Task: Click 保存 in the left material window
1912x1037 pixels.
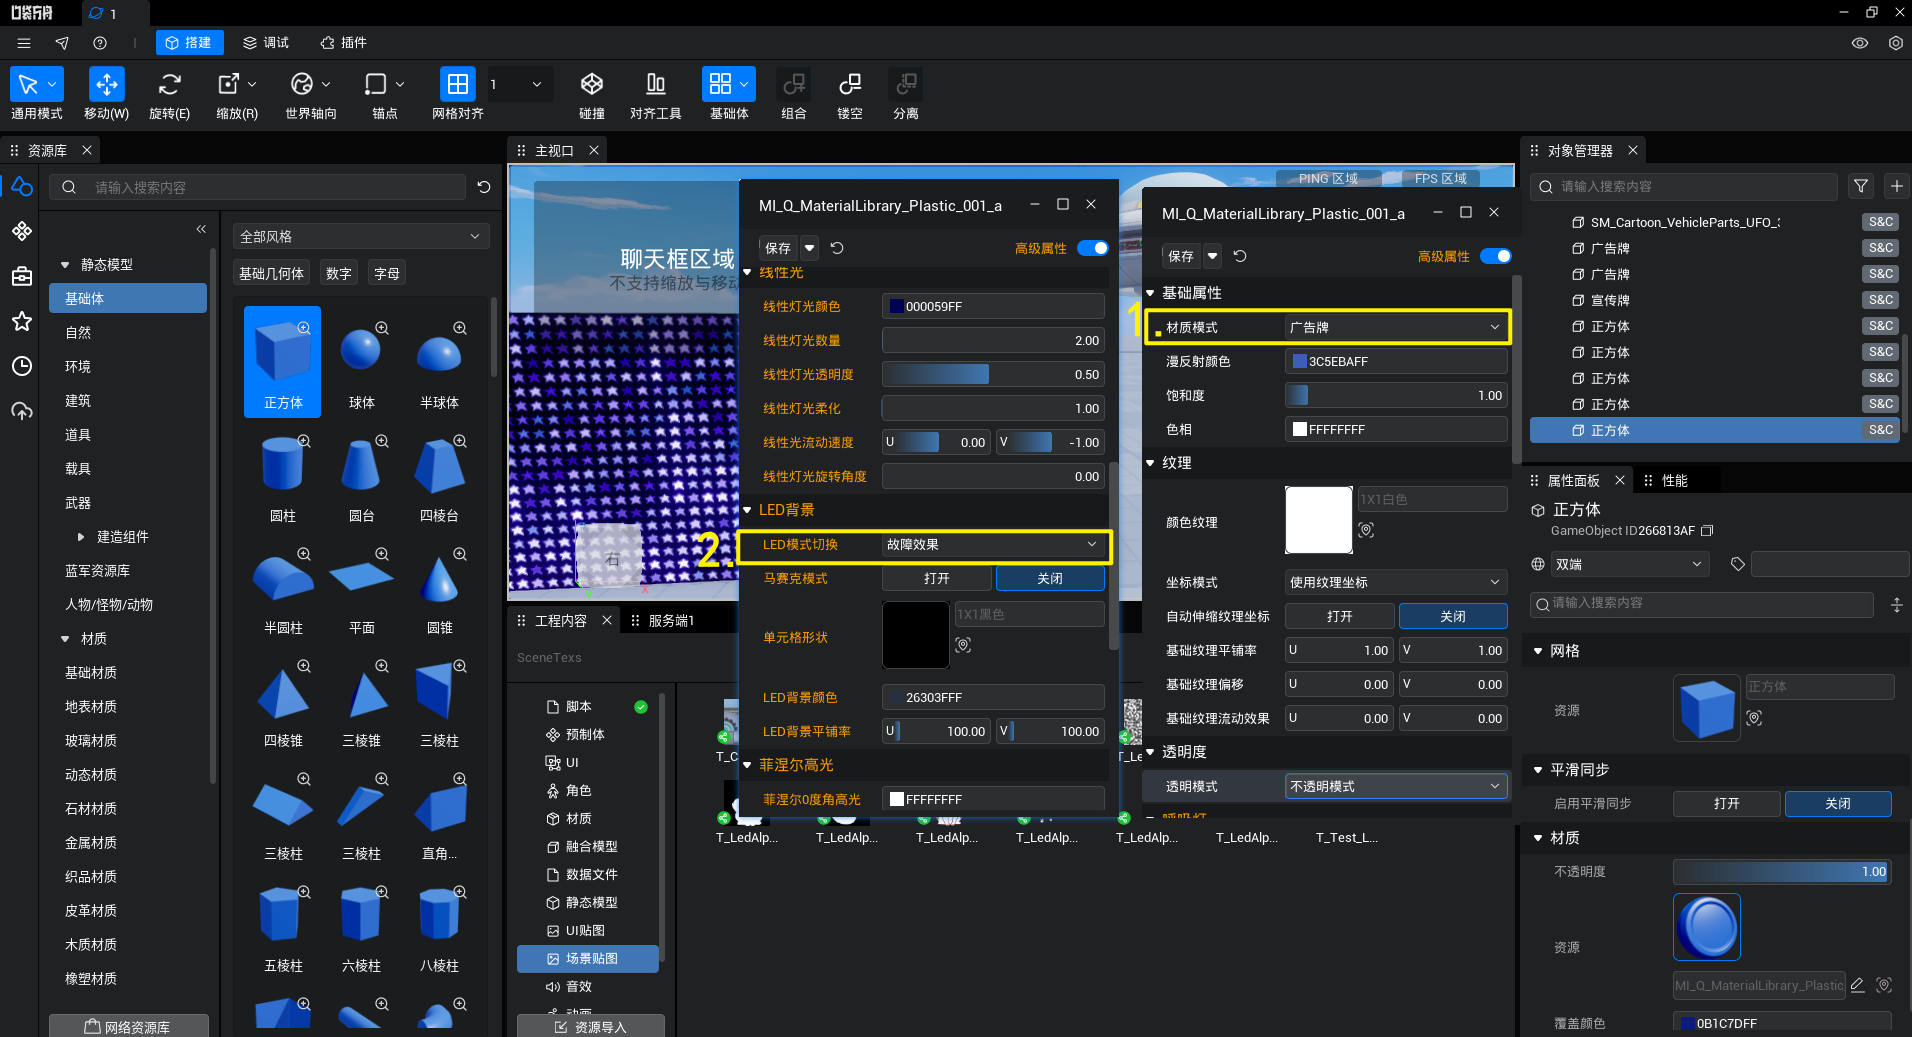Action: [778, 248]
